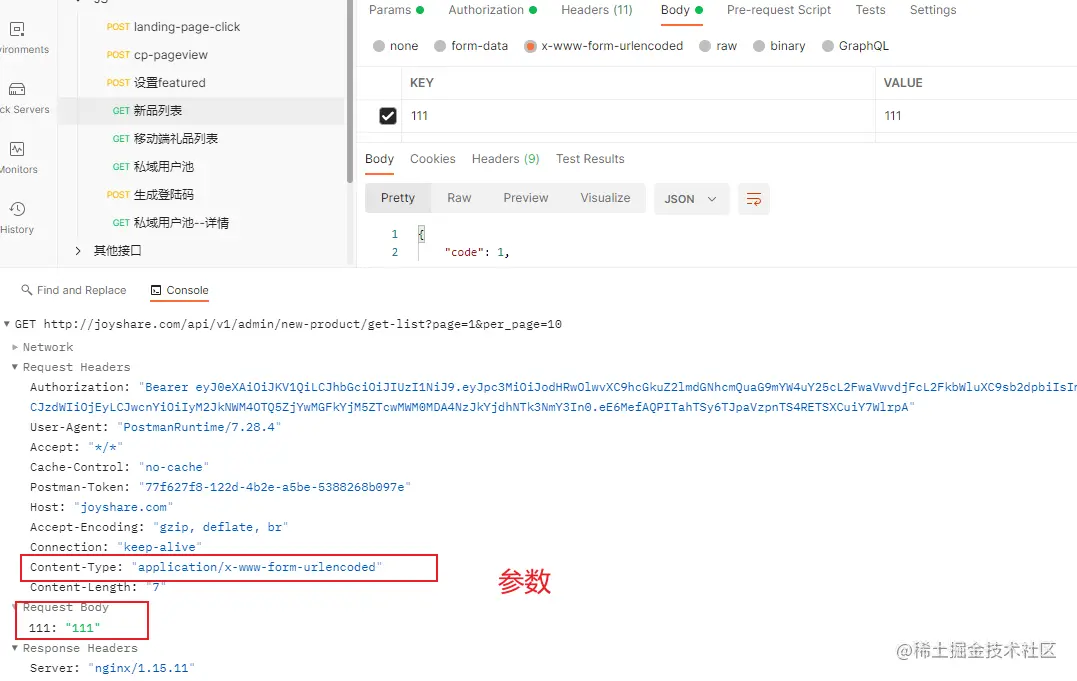Select the Pretty view button
This screenshot has width=1077, height=681.
[398, 198]
